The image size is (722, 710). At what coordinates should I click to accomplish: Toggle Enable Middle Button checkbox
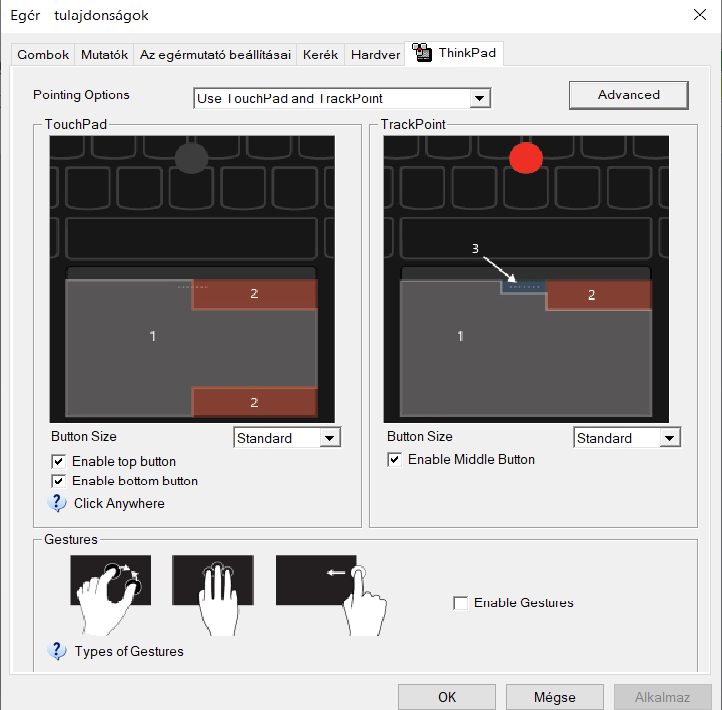[394, 460]
